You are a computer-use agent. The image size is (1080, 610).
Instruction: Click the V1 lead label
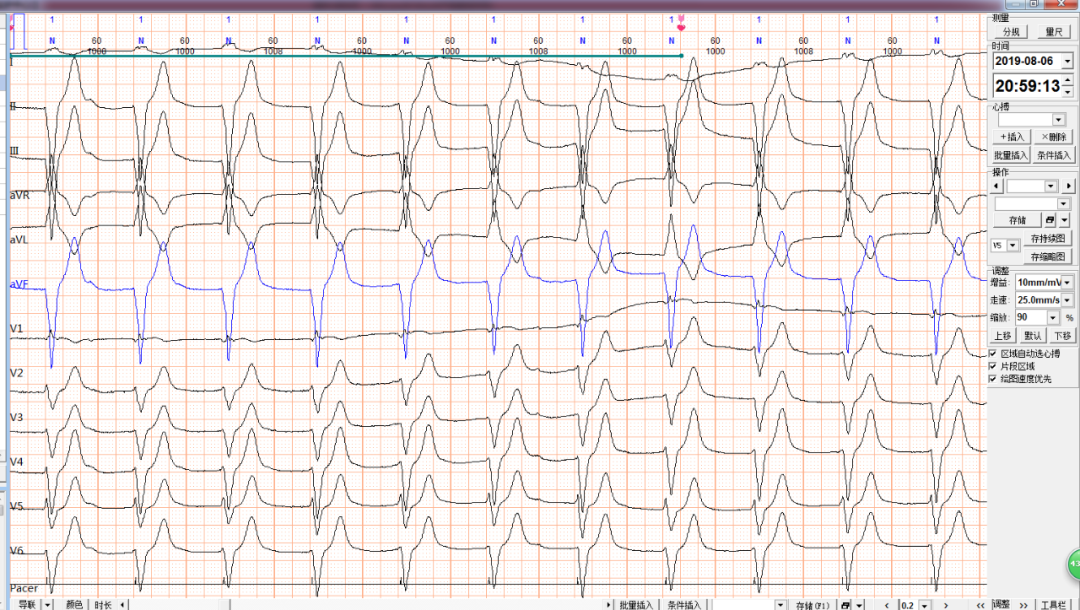tap(17, 328)
